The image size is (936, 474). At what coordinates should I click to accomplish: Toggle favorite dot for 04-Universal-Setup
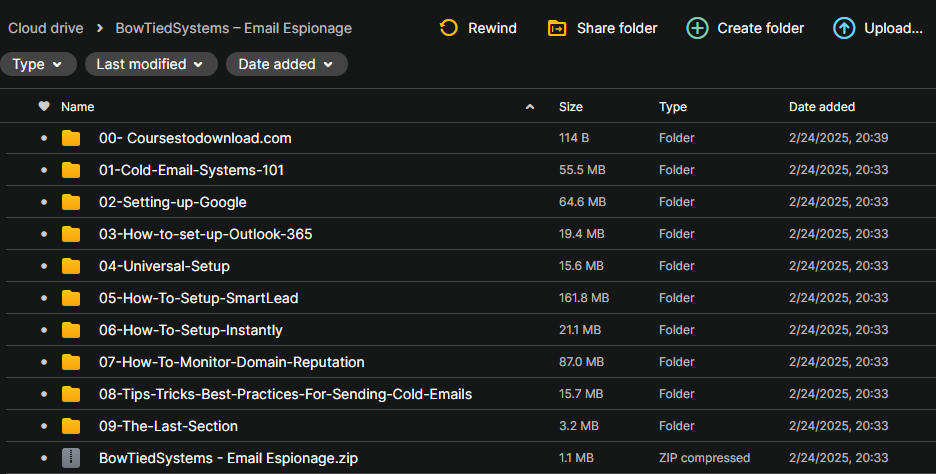coord(44,266)
